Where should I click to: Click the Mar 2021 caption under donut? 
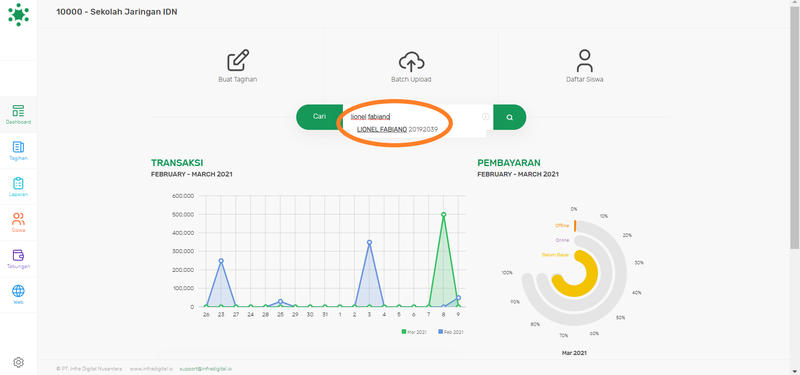574,353
